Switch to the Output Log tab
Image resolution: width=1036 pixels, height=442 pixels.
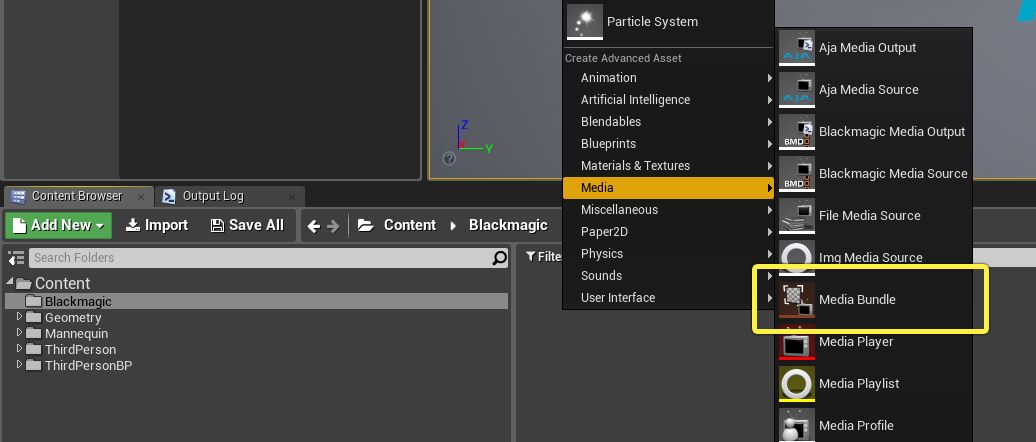[x=212, y=196]
